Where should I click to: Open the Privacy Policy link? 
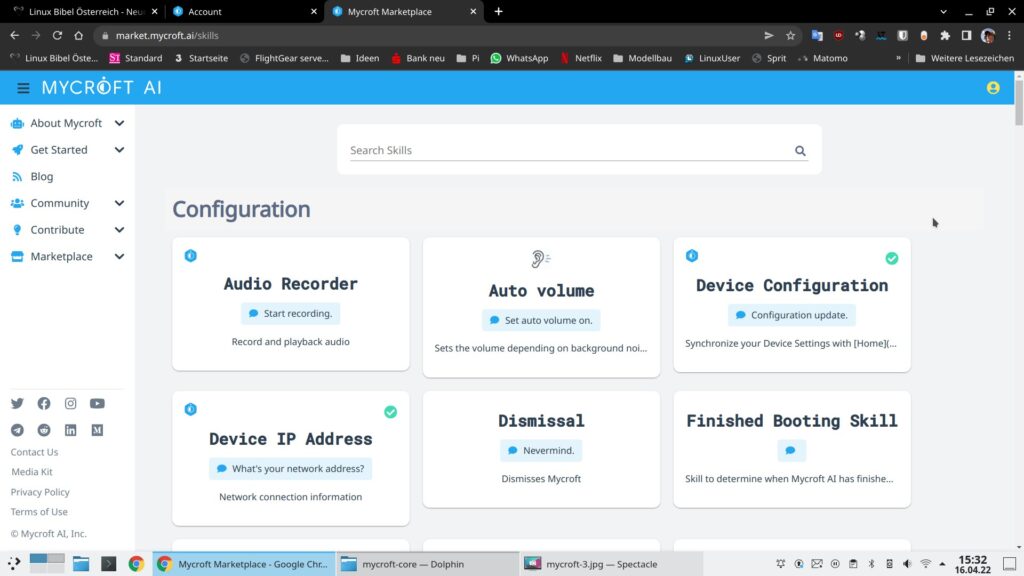point(40,492)
